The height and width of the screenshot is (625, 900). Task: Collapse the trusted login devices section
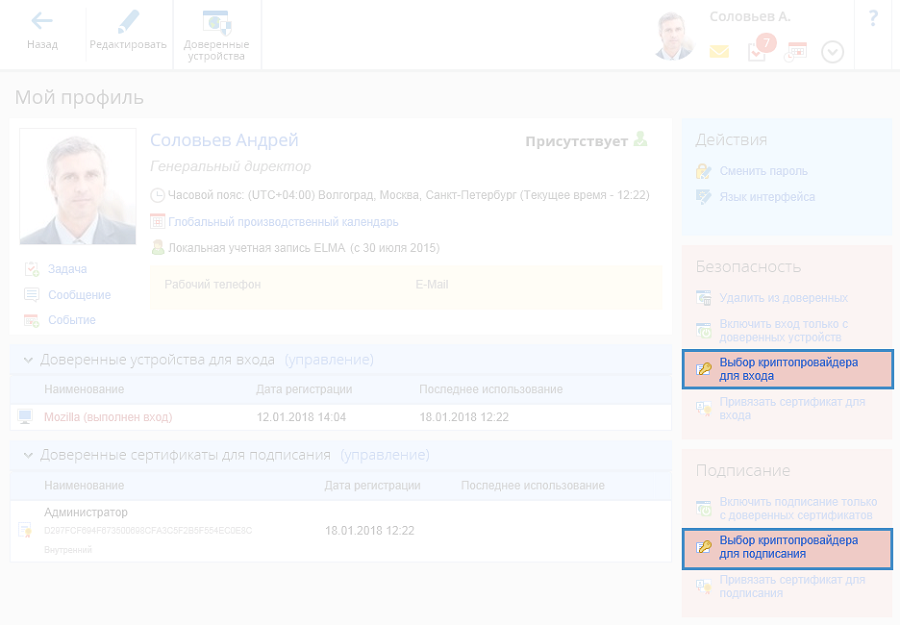tap(28, 359)
